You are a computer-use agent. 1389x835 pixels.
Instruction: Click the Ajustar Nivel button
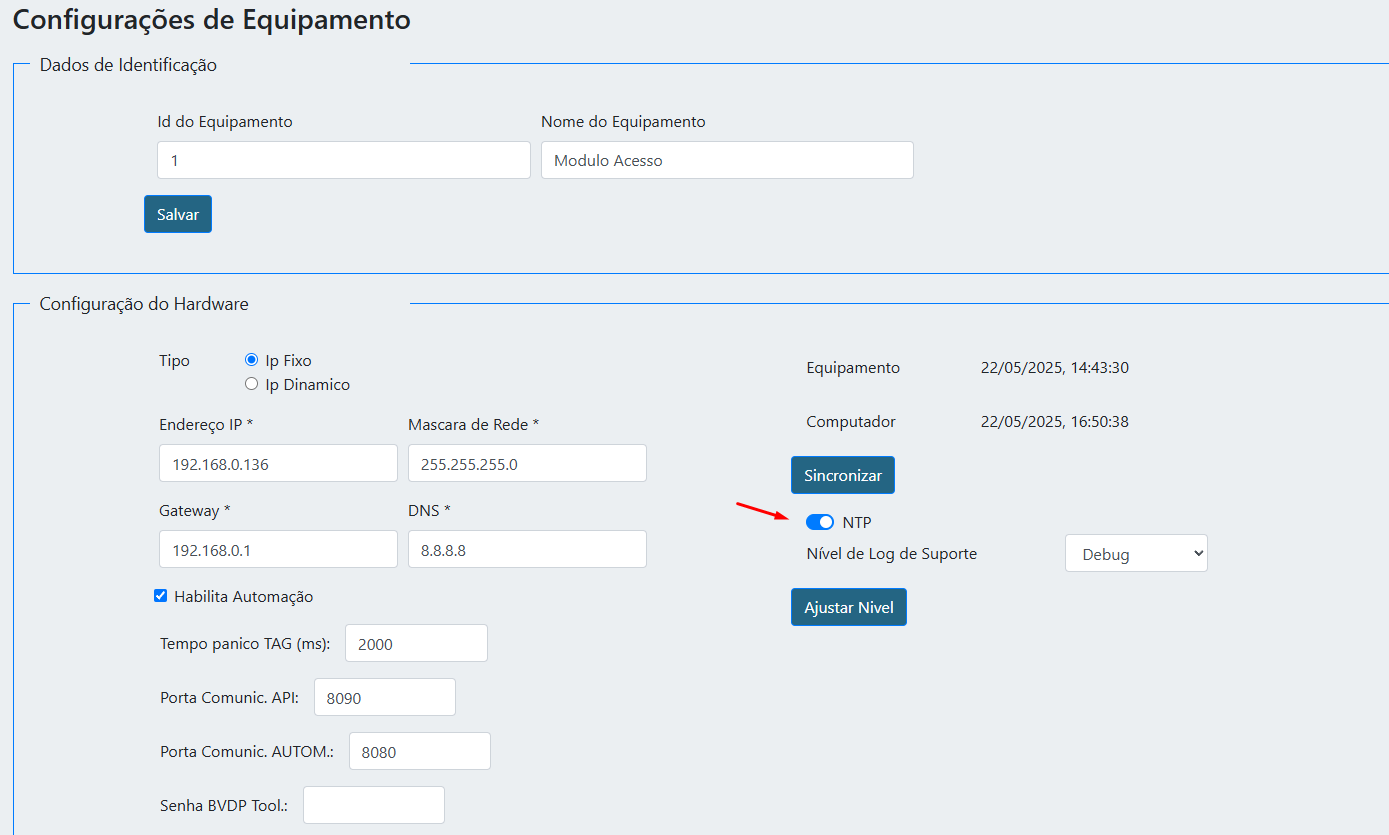848,607
